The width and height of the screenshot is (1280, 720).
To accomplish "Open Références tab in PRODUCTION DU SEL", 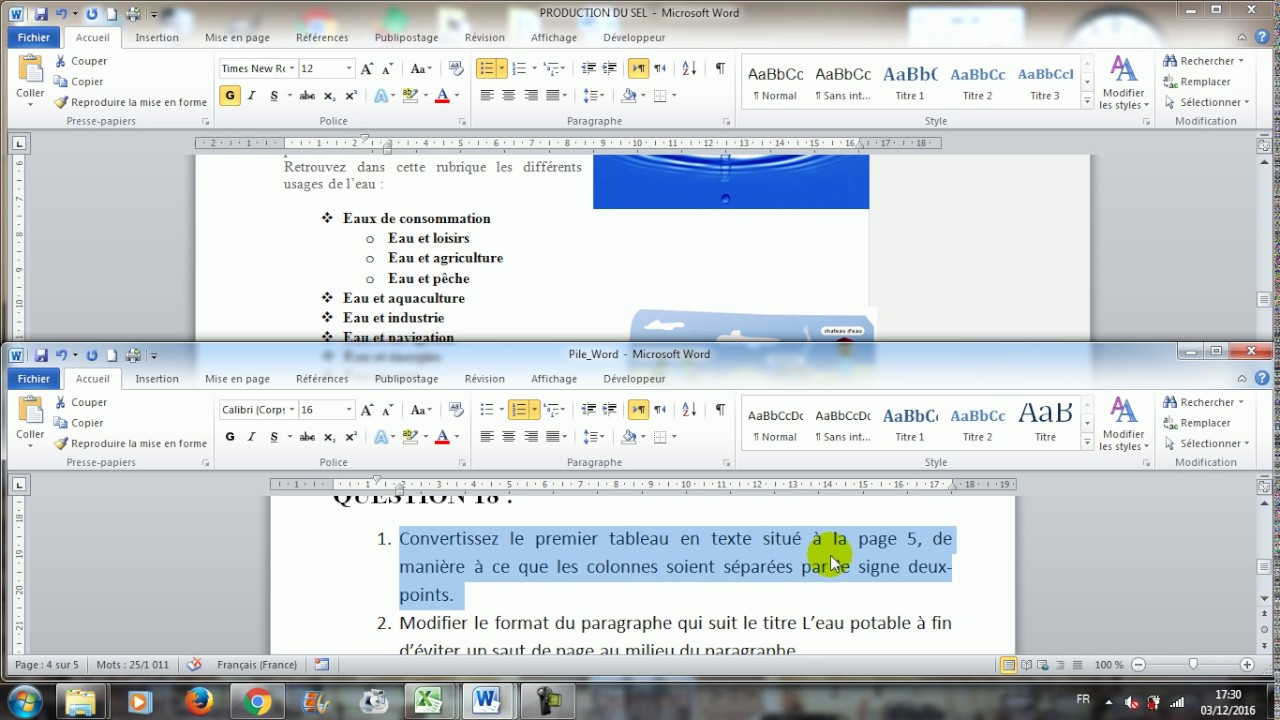I will tap(322, 38).
